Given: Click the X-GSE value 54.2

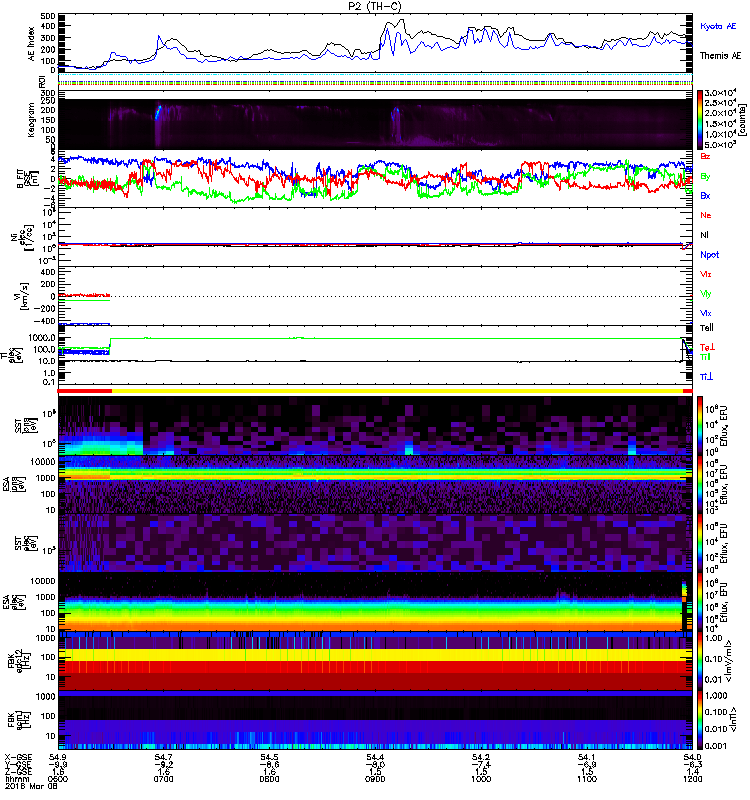Looking at the screenshot, I should point(481,758).
